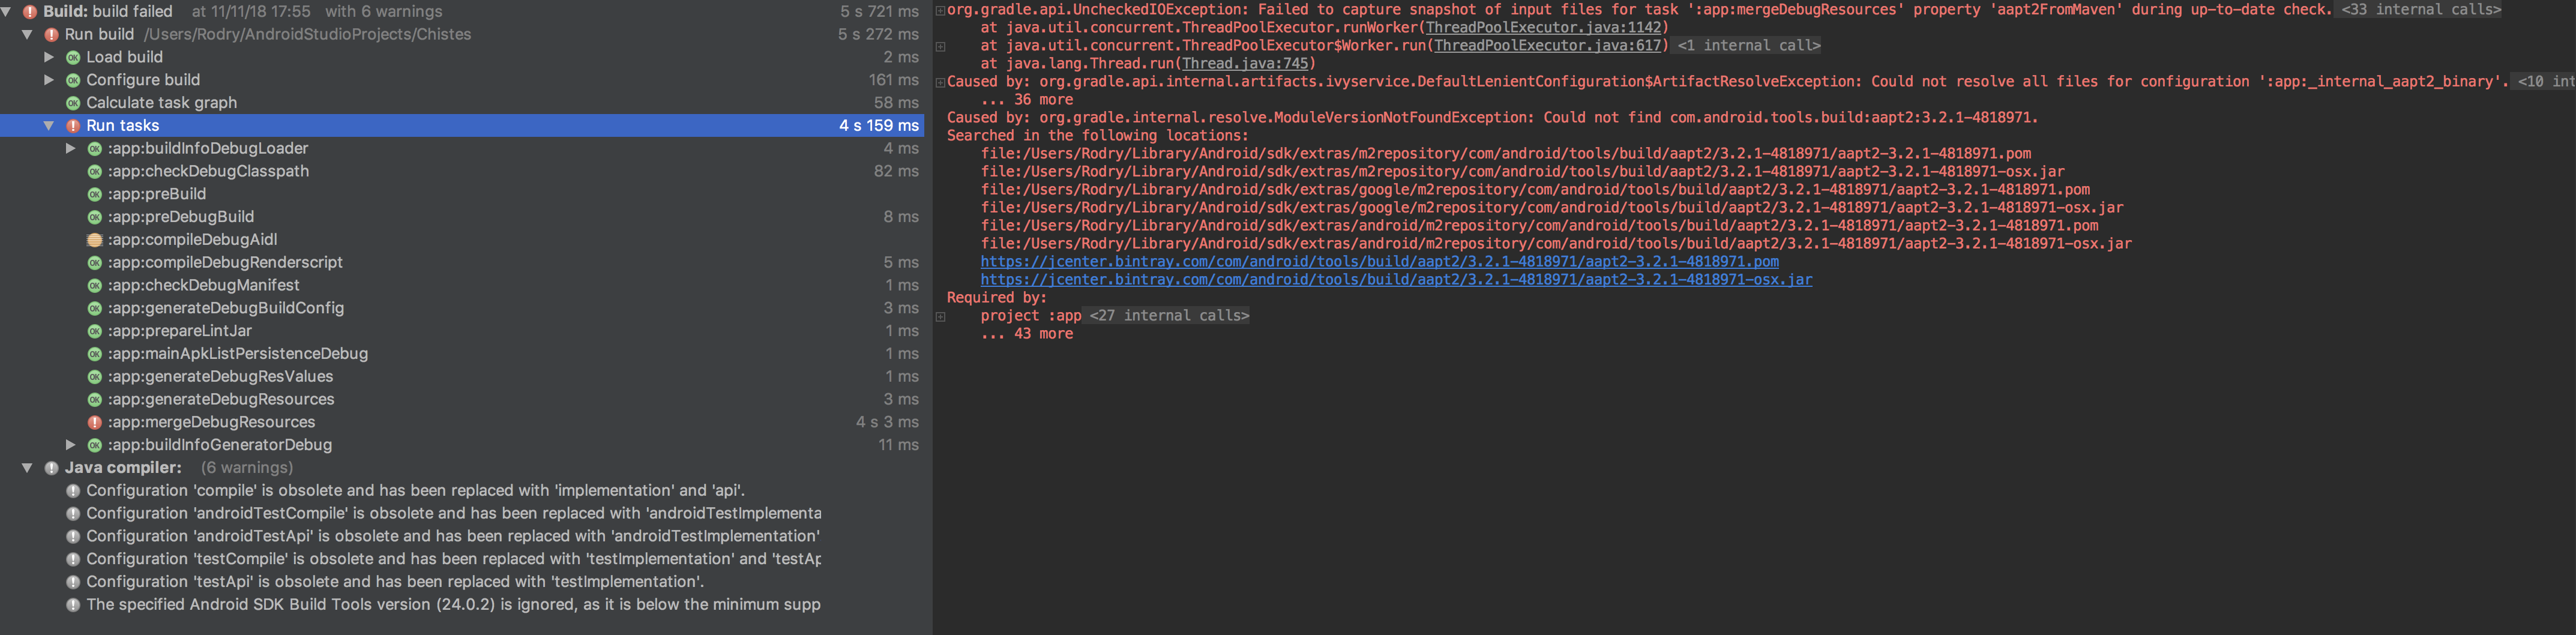Image resolution: width=2576 pixels, height=635 pixels.
Task: Click the green OK icon beside Configure build
Action: point(73,80)
